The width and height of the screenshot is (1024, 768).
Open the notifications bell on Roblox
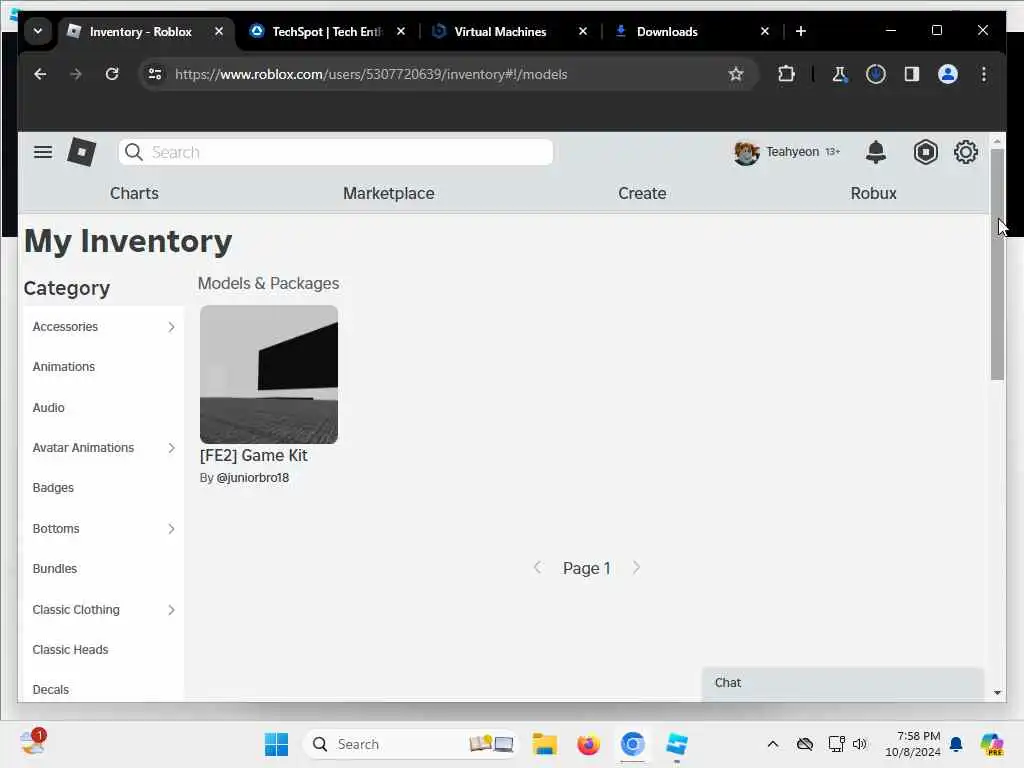(876, 152)
